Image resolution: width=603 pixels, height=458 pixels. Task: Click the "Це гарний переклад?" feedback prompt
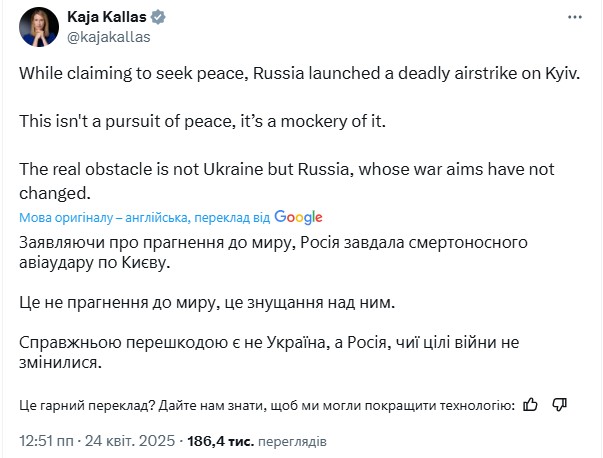click(266, 405)
